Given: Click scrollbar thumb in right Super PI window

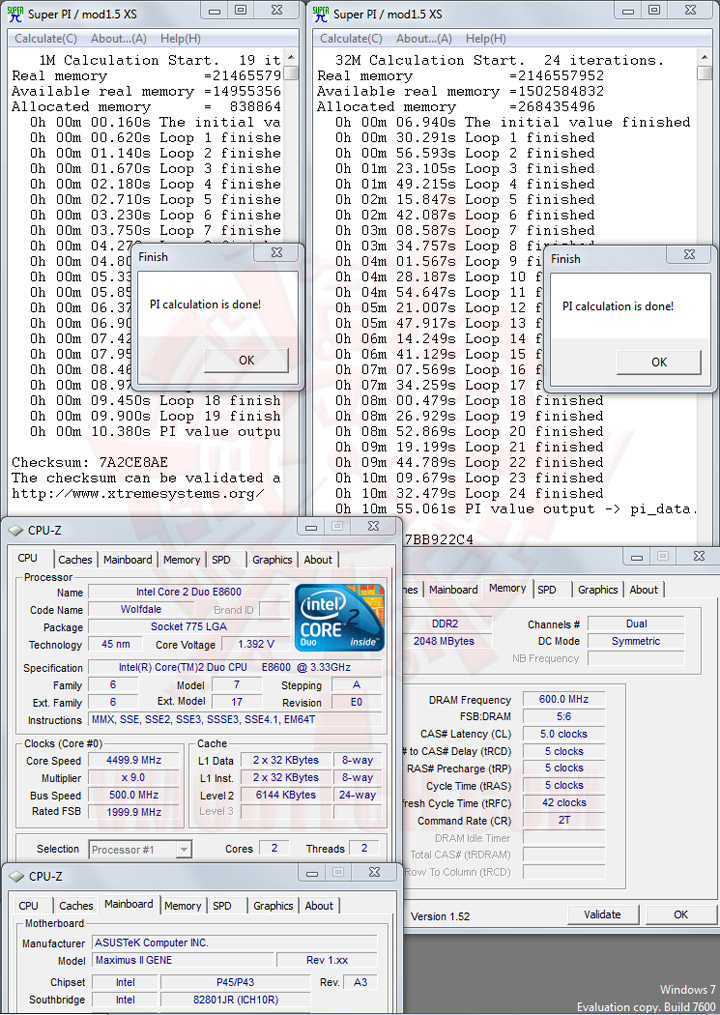Looking at the screenshot, I should coord(704,72).
